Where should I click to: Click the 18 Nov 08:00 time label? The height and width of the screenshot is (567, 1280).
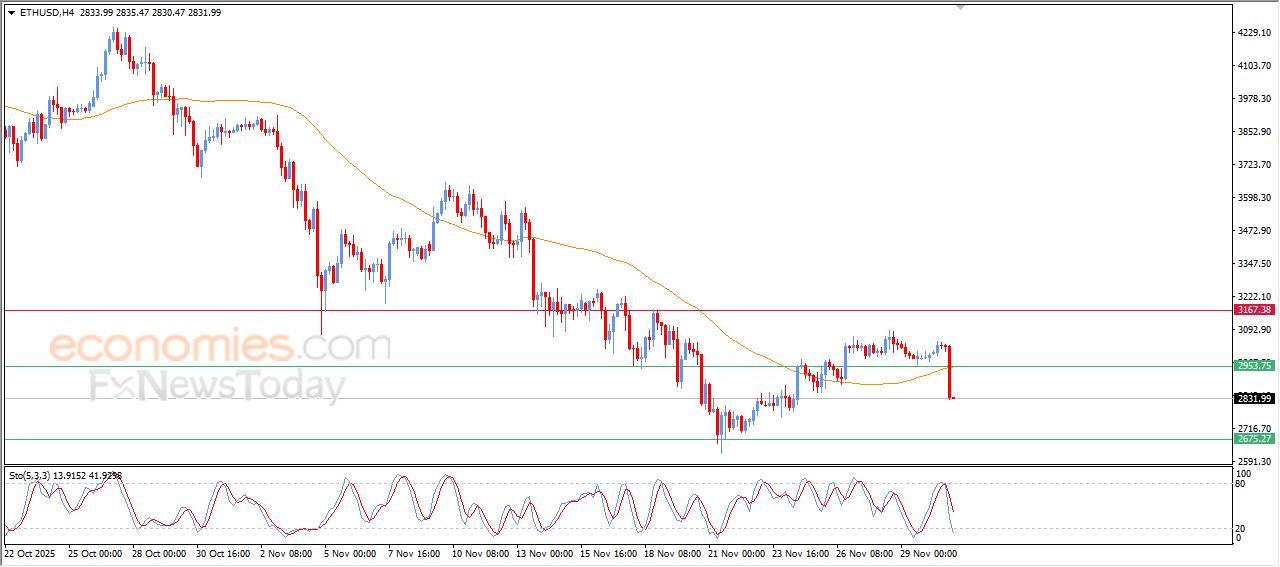coord(671,552)
